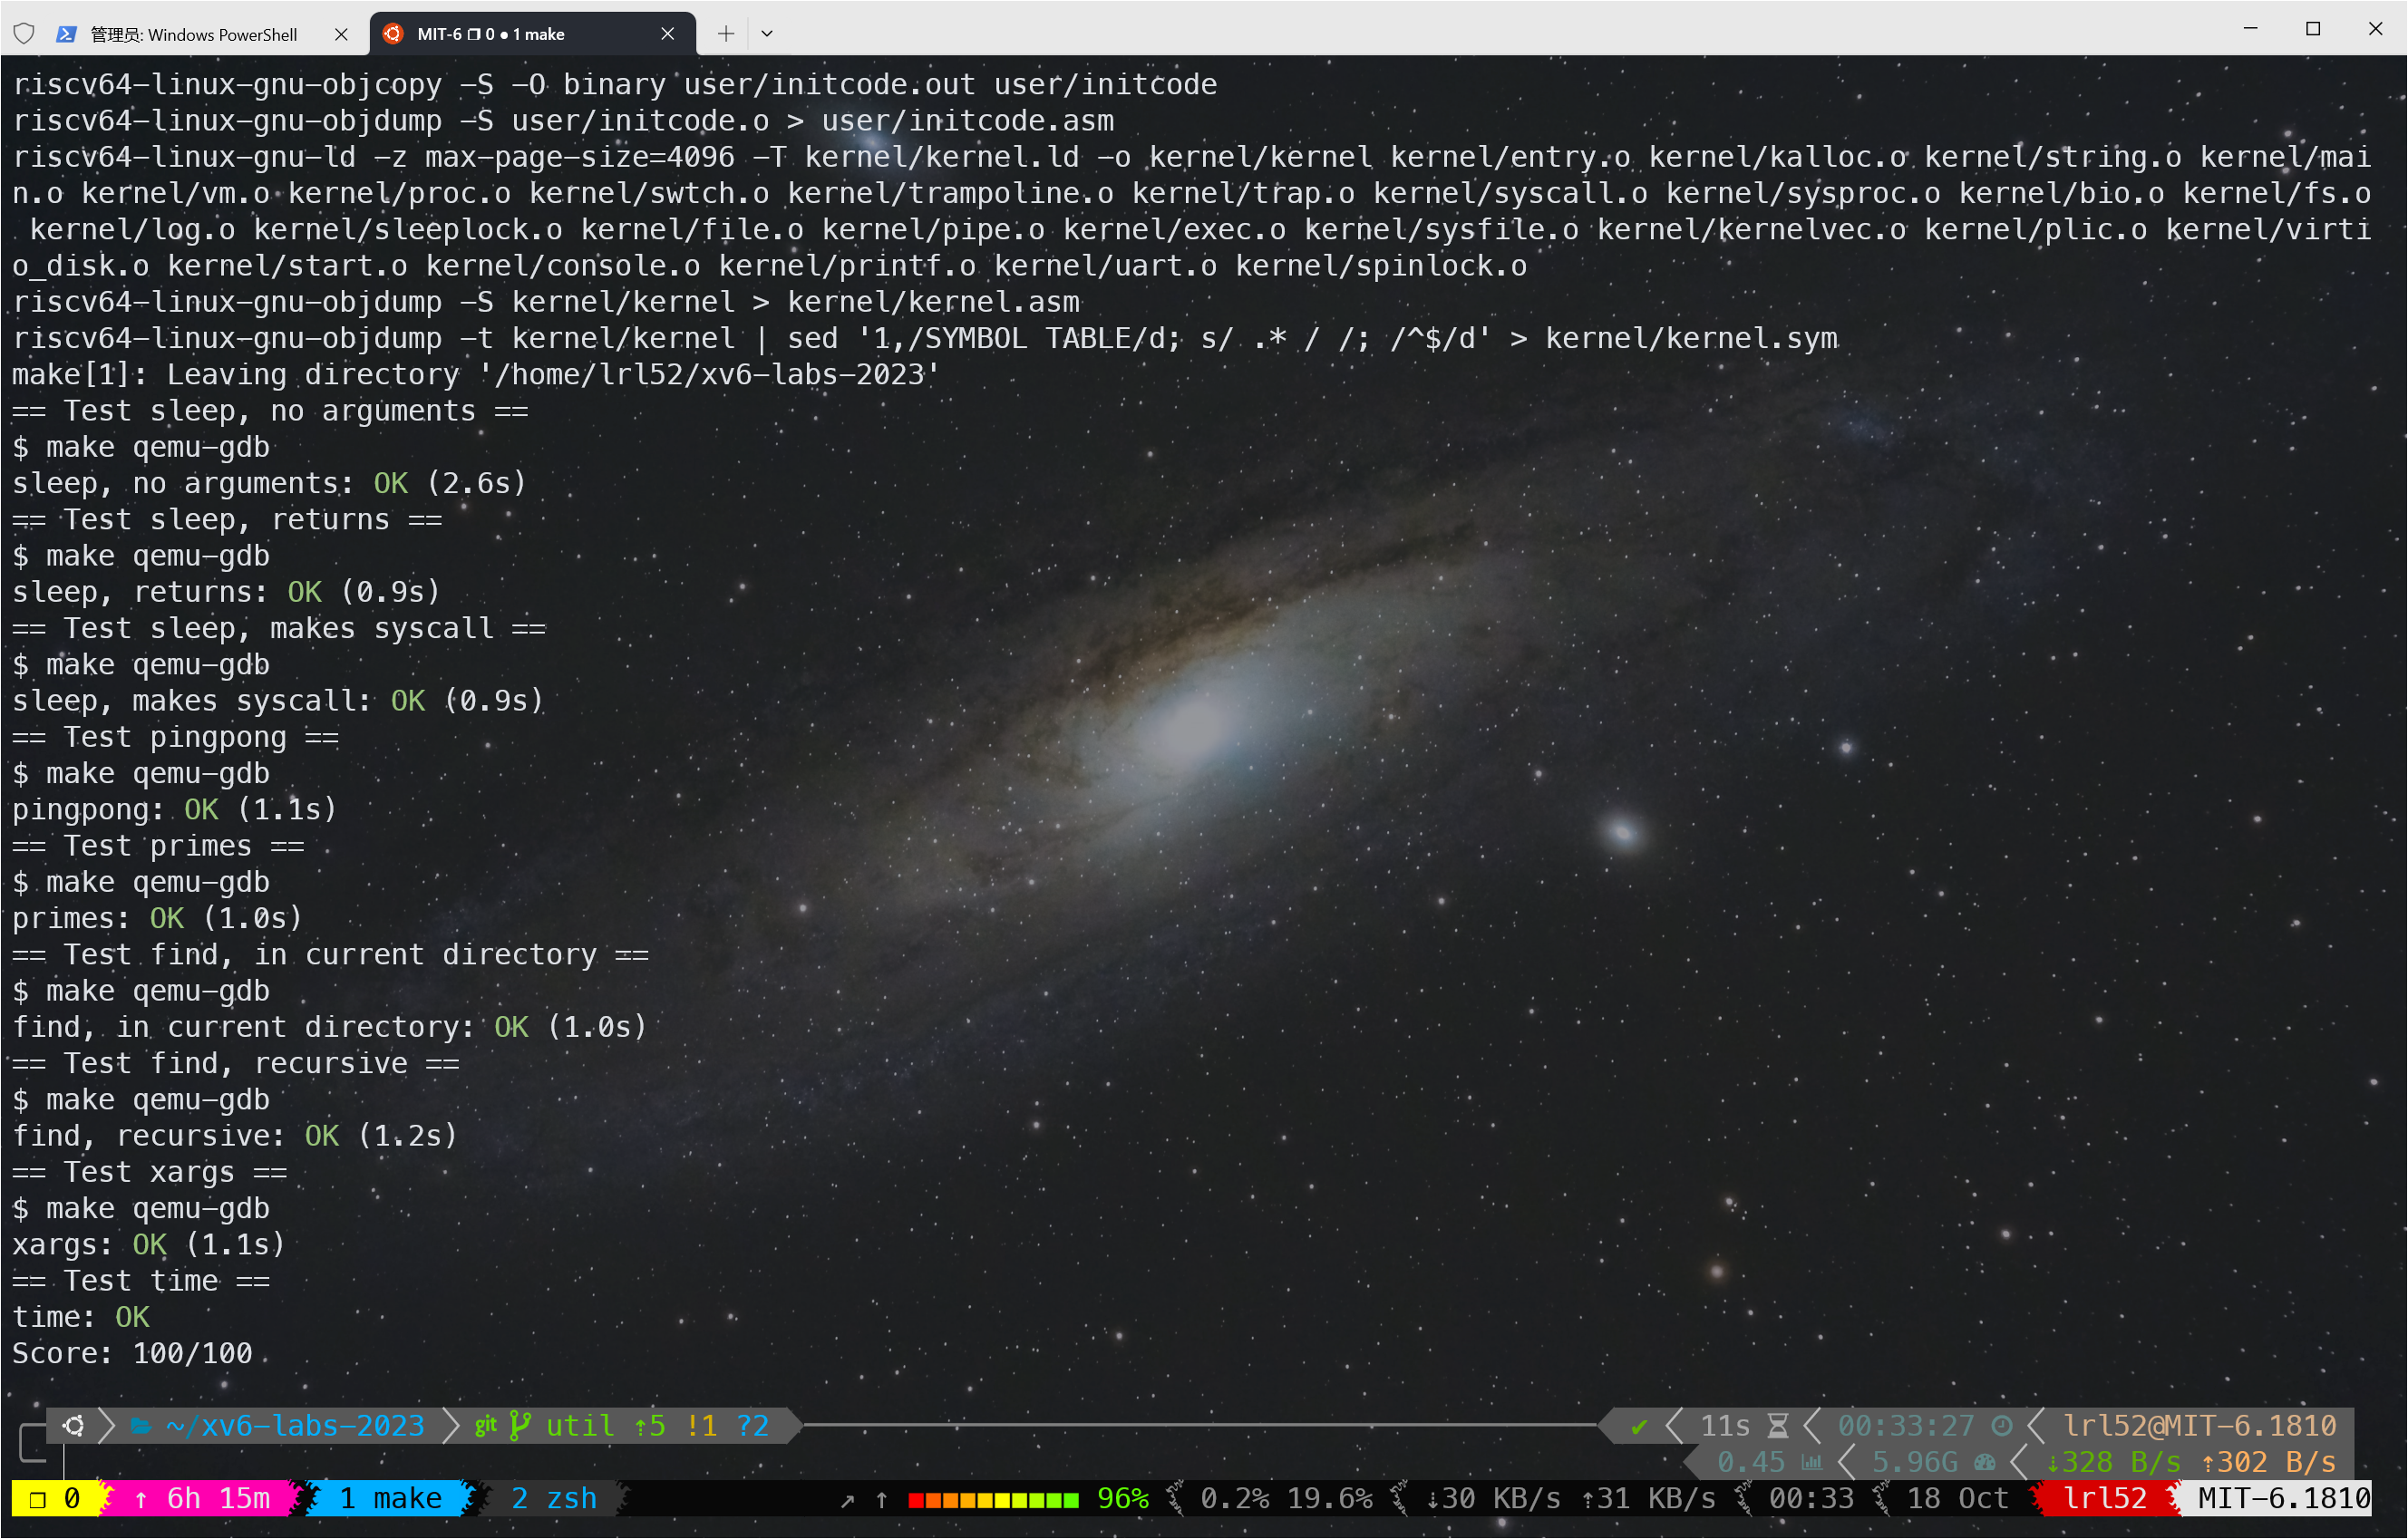Click the 'pingpong: OK (1.1s)' line
Image resolution: width=2408 pixels, height=1539 pixels.
click(x=175, y=809)
